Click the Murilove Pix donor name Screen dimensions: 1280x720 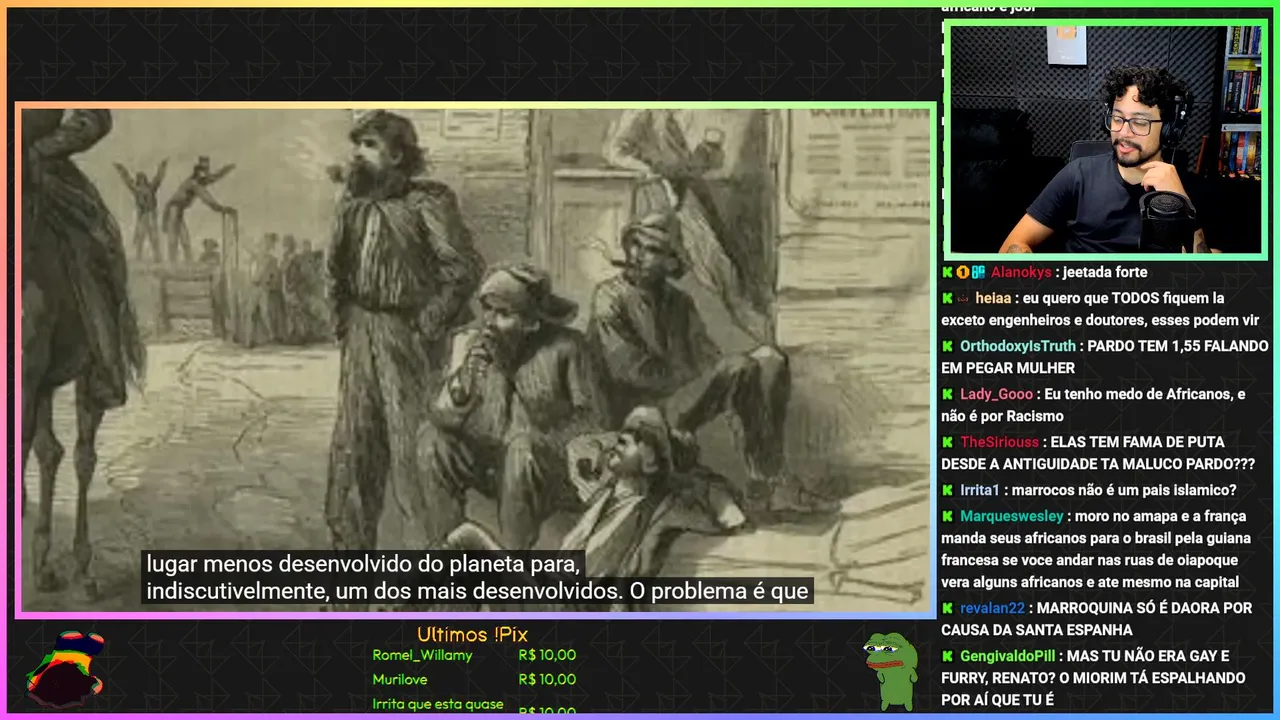[400, 680]
